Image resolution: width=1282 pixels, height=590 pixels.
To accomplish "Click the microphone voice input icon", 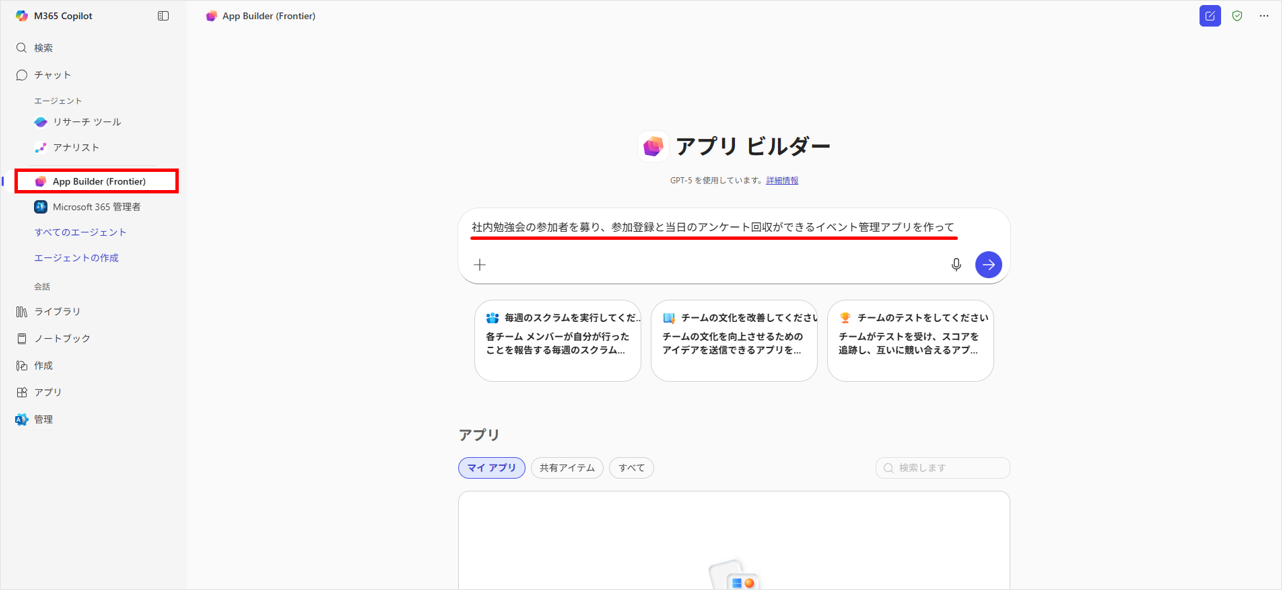I will pyautogui.click(x=956, y=265).
